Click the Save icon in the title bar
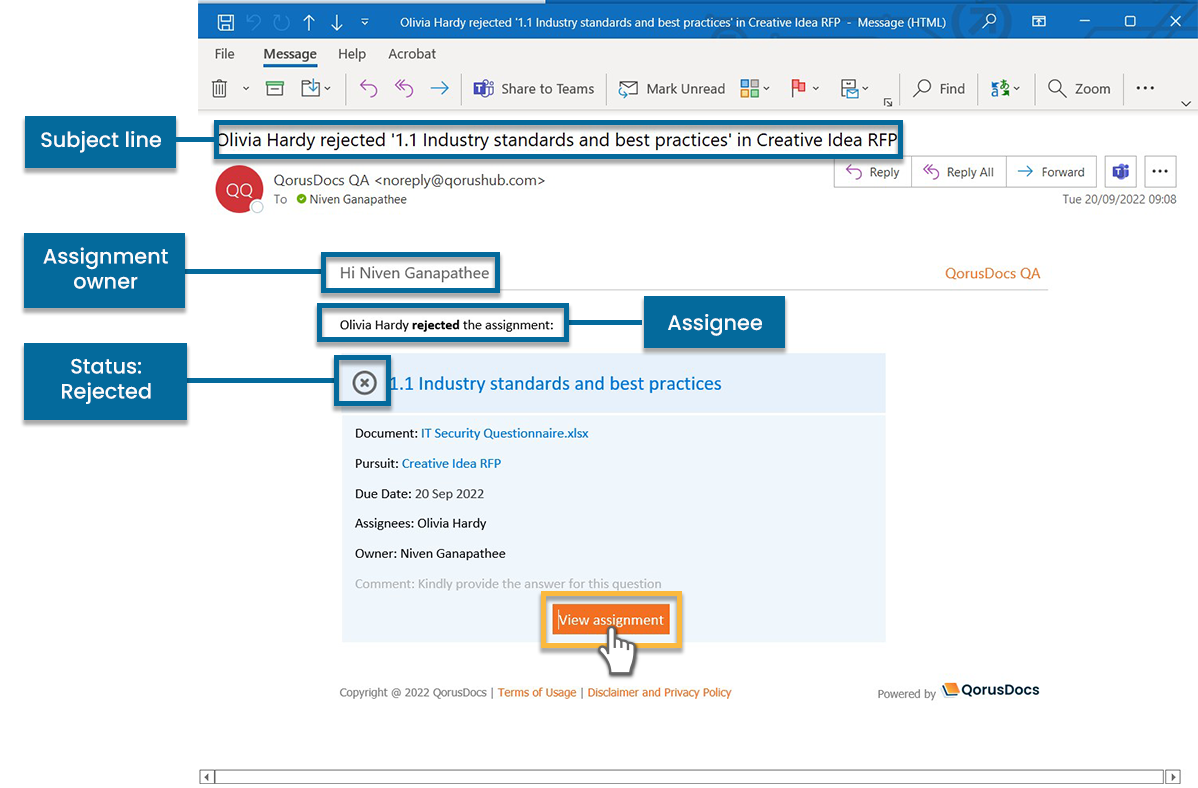The width and height of the screenshot is (1198, 788). click(225, 22)
